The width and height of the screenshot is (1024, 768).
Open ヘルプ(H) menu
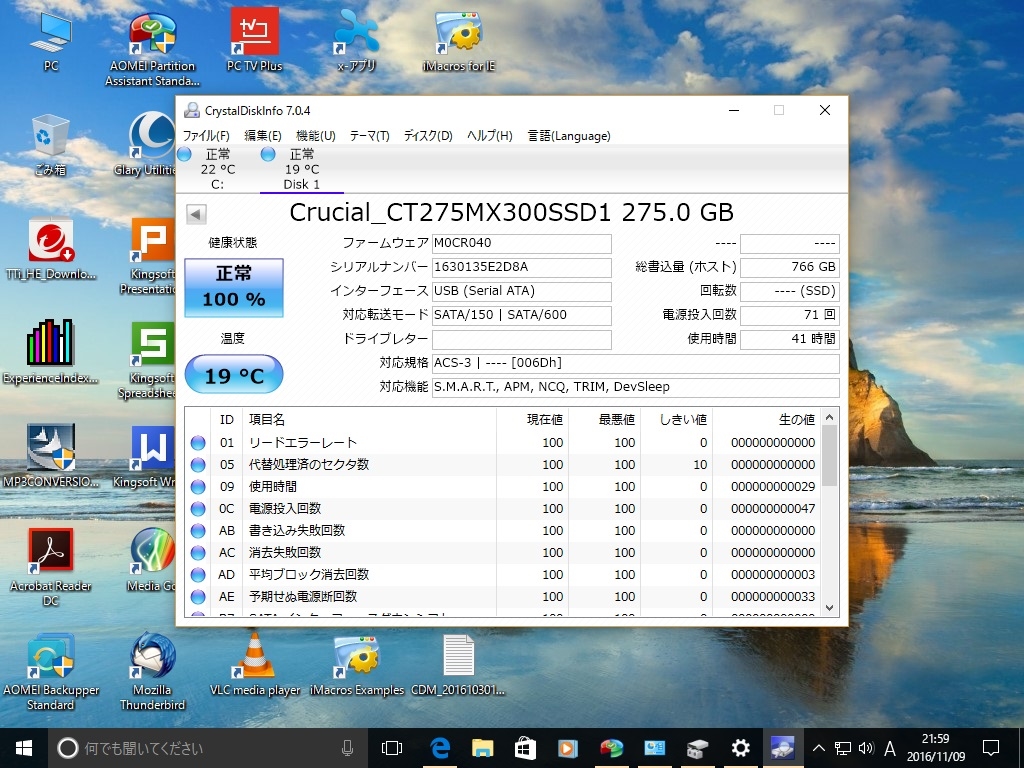point(489,136)
